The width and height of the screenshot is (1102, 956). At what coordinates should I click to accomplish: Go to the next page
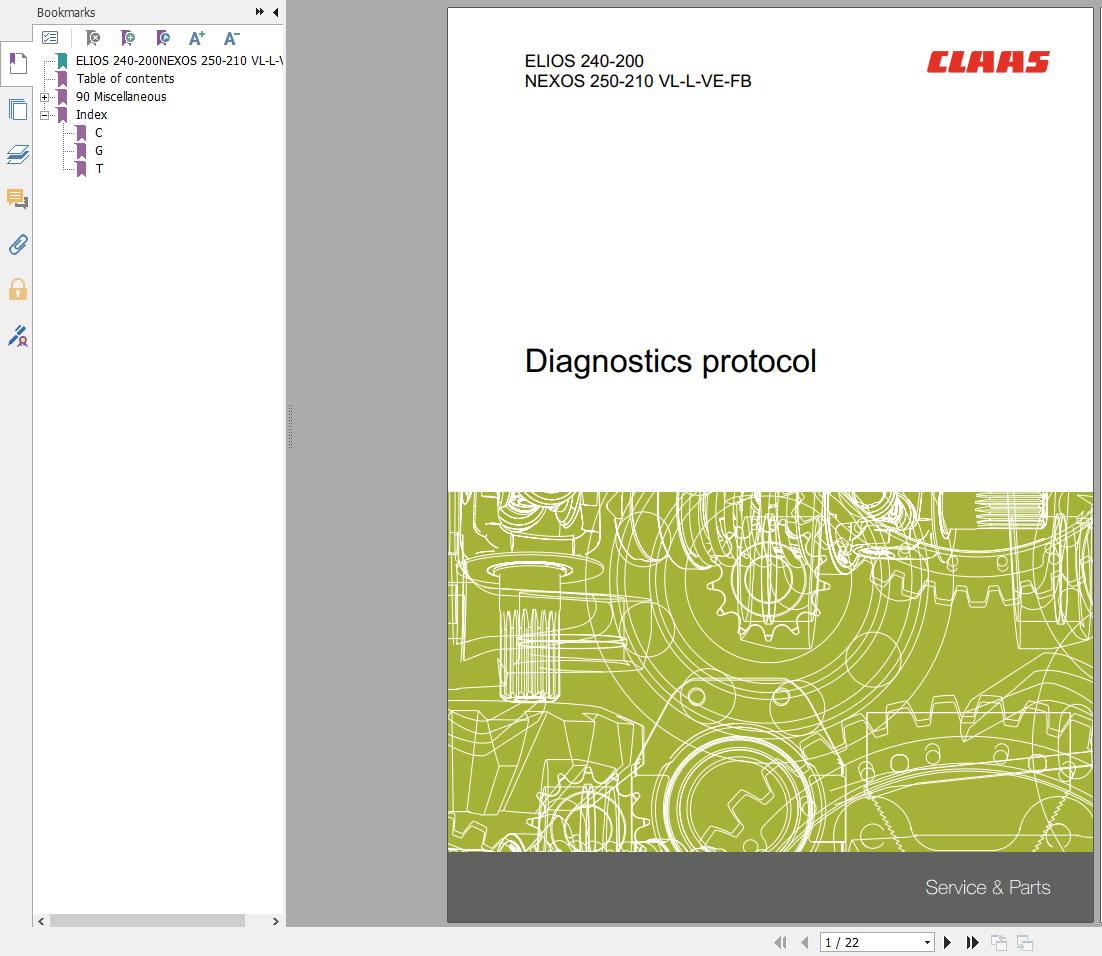click(x=947, y=942)
